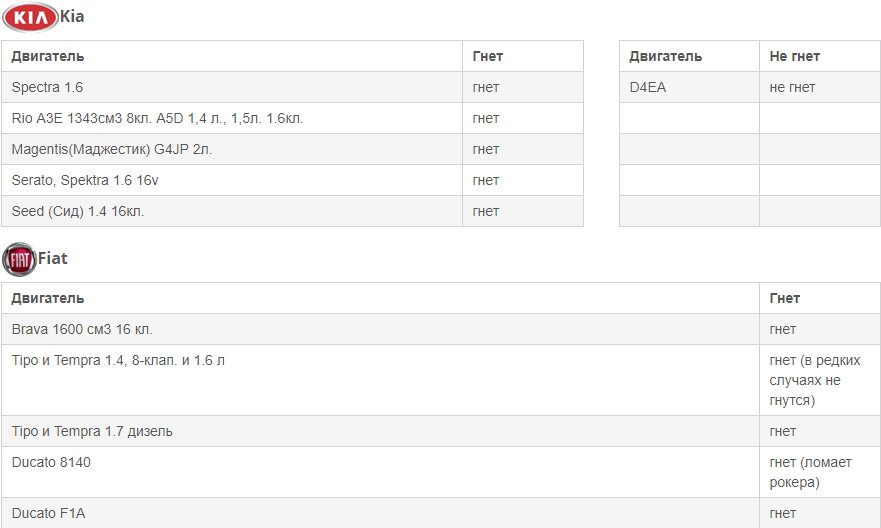Click the D4EA engine cell
This screenshot has height=528, width=881.
689,87
